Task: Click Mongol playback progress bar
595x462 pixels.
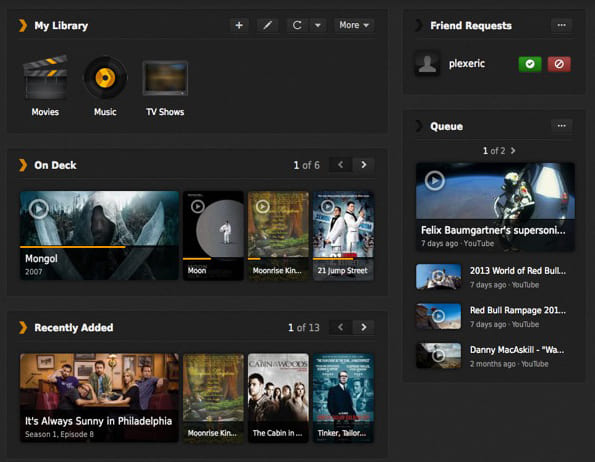Action: (x=99, y=247)
